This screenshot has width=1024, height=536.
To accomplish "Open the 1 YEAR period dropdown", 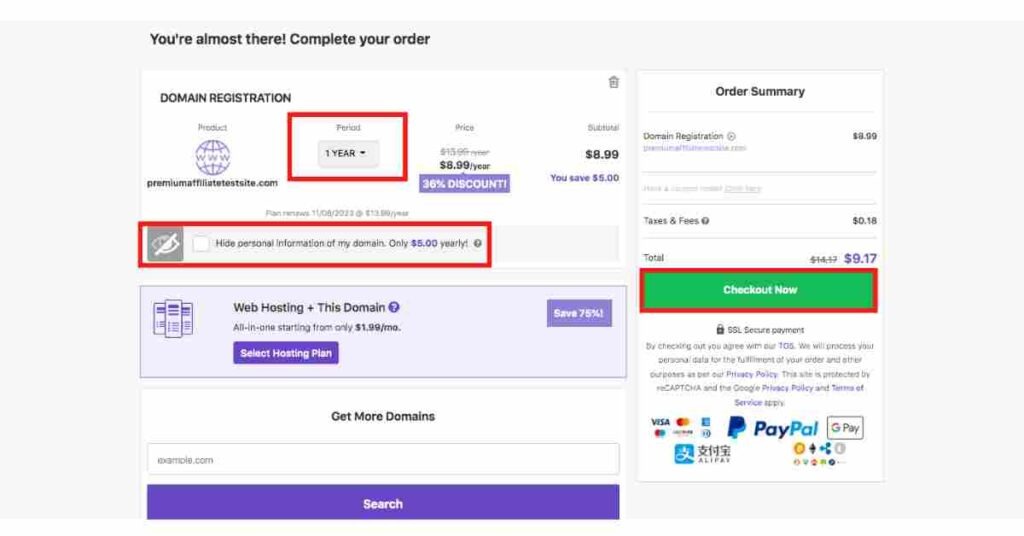I will point(347,153).
